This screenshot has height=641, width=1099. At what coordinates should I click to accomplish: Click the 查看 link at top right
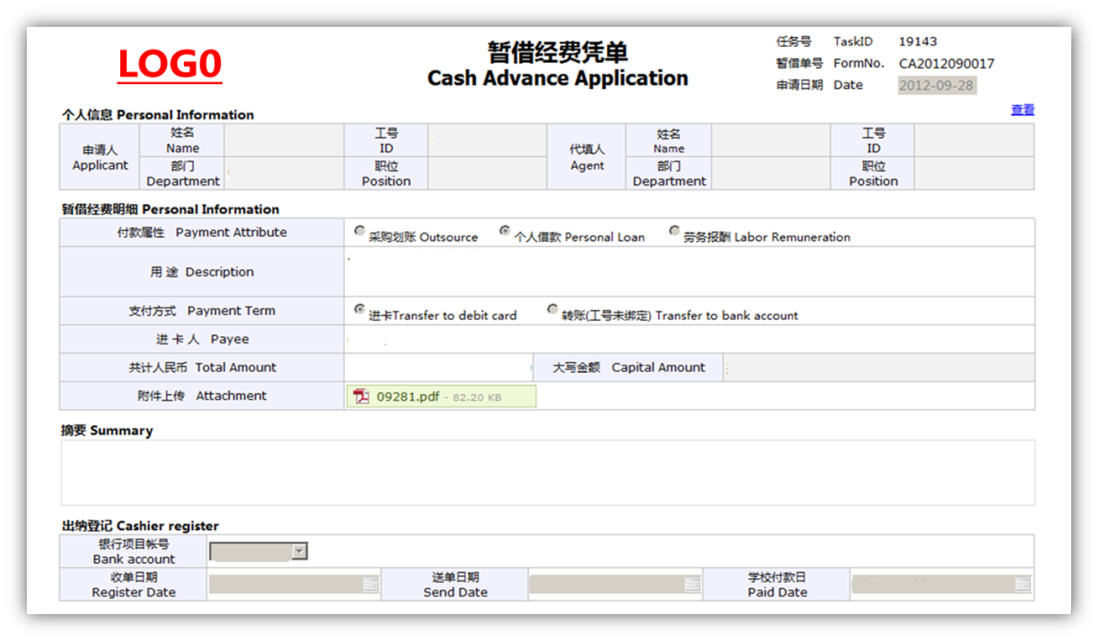pyautogui.click(x=1022, y=110)
